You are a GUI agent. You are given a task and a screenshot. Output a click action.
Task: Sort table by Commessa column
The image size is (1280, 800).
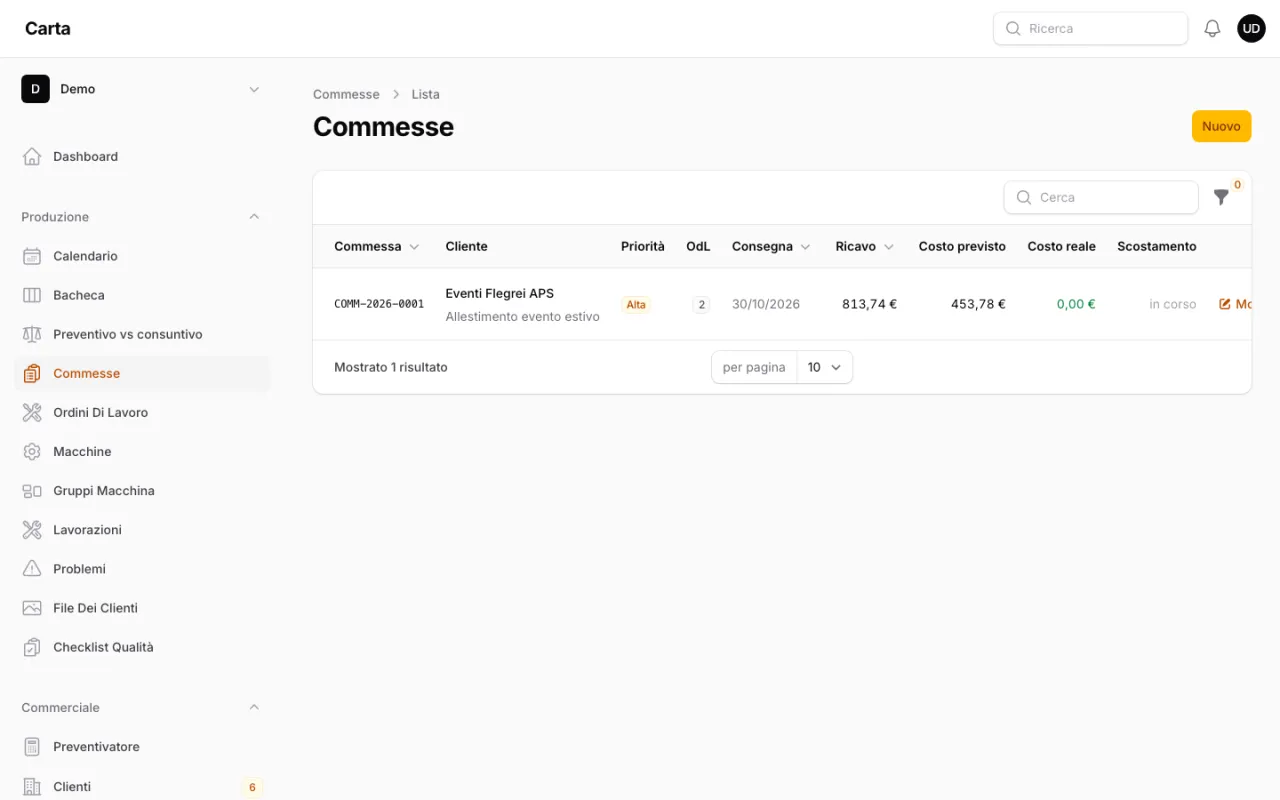pyautogui.click(x=377, y=246)
